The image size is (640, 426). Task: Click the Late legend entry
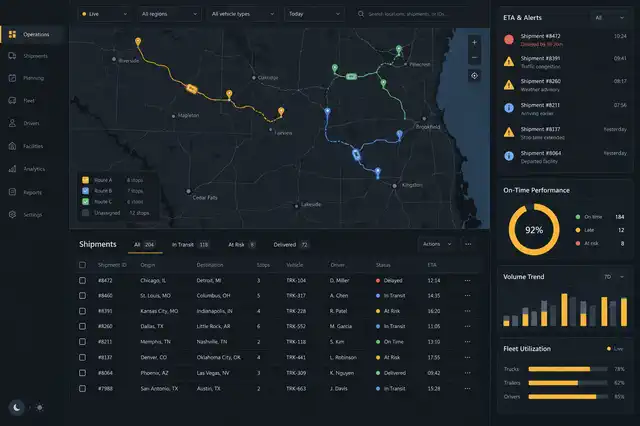click(600, 230)
